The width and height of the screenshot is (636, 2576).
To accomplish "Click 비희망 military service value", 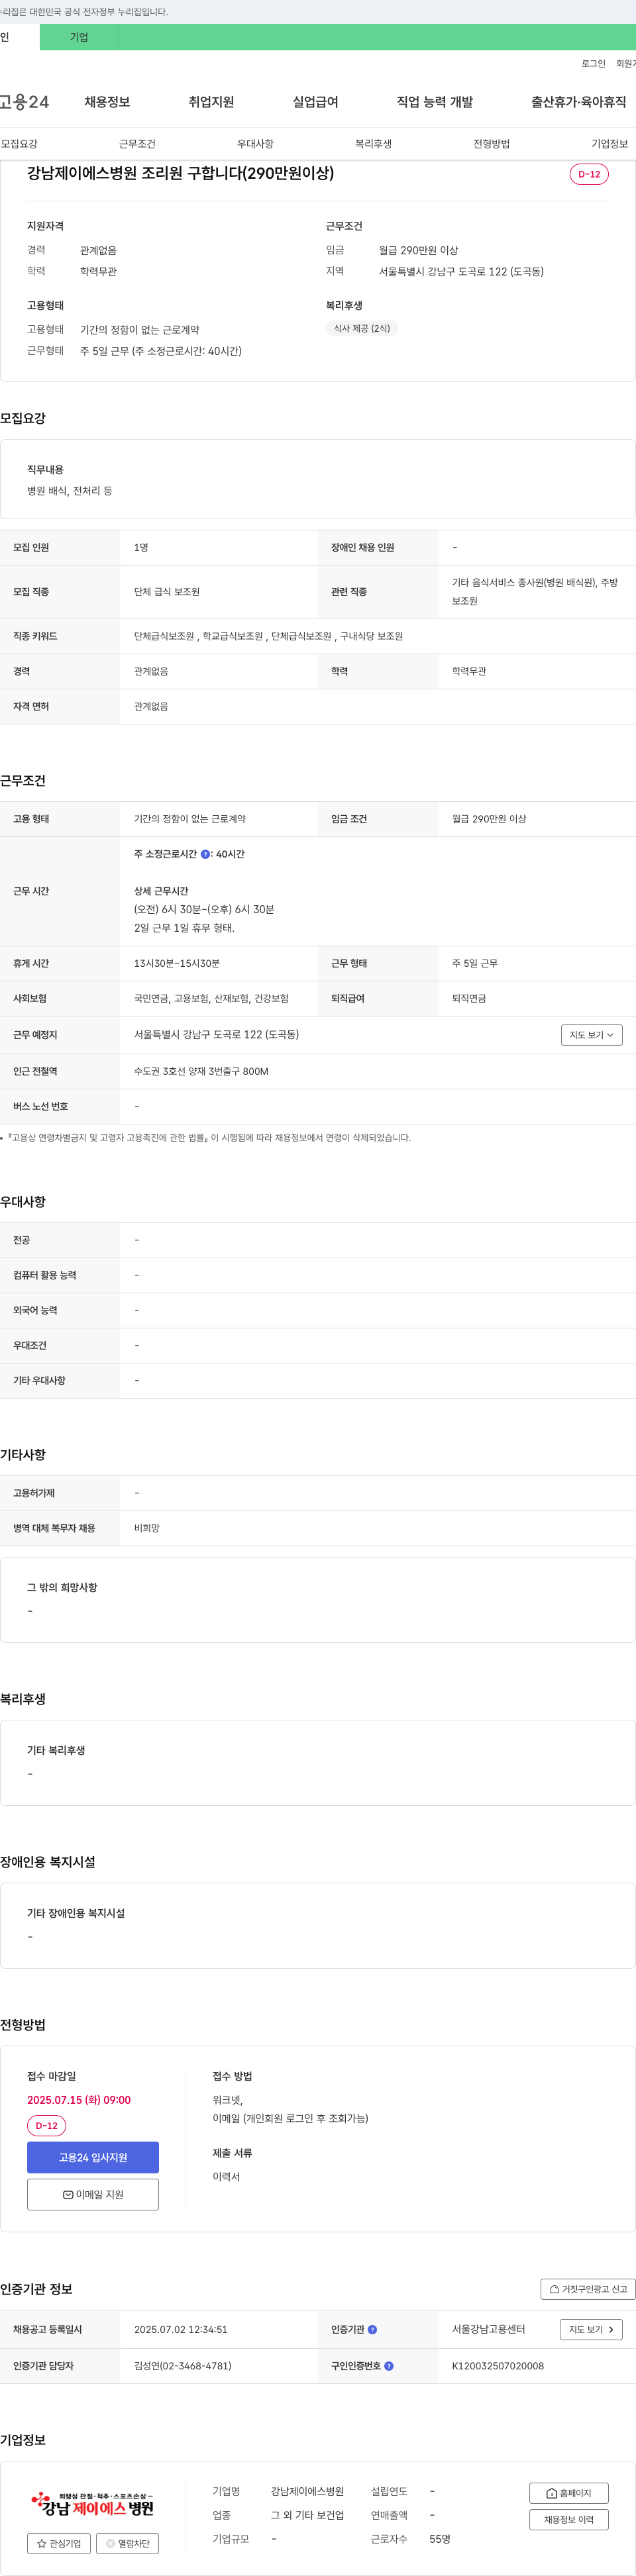I will point(147,1528).
